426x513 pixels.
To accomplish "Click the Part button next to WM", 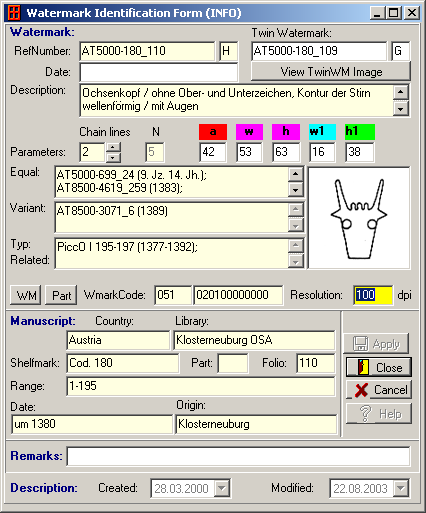I will [61, 295].
